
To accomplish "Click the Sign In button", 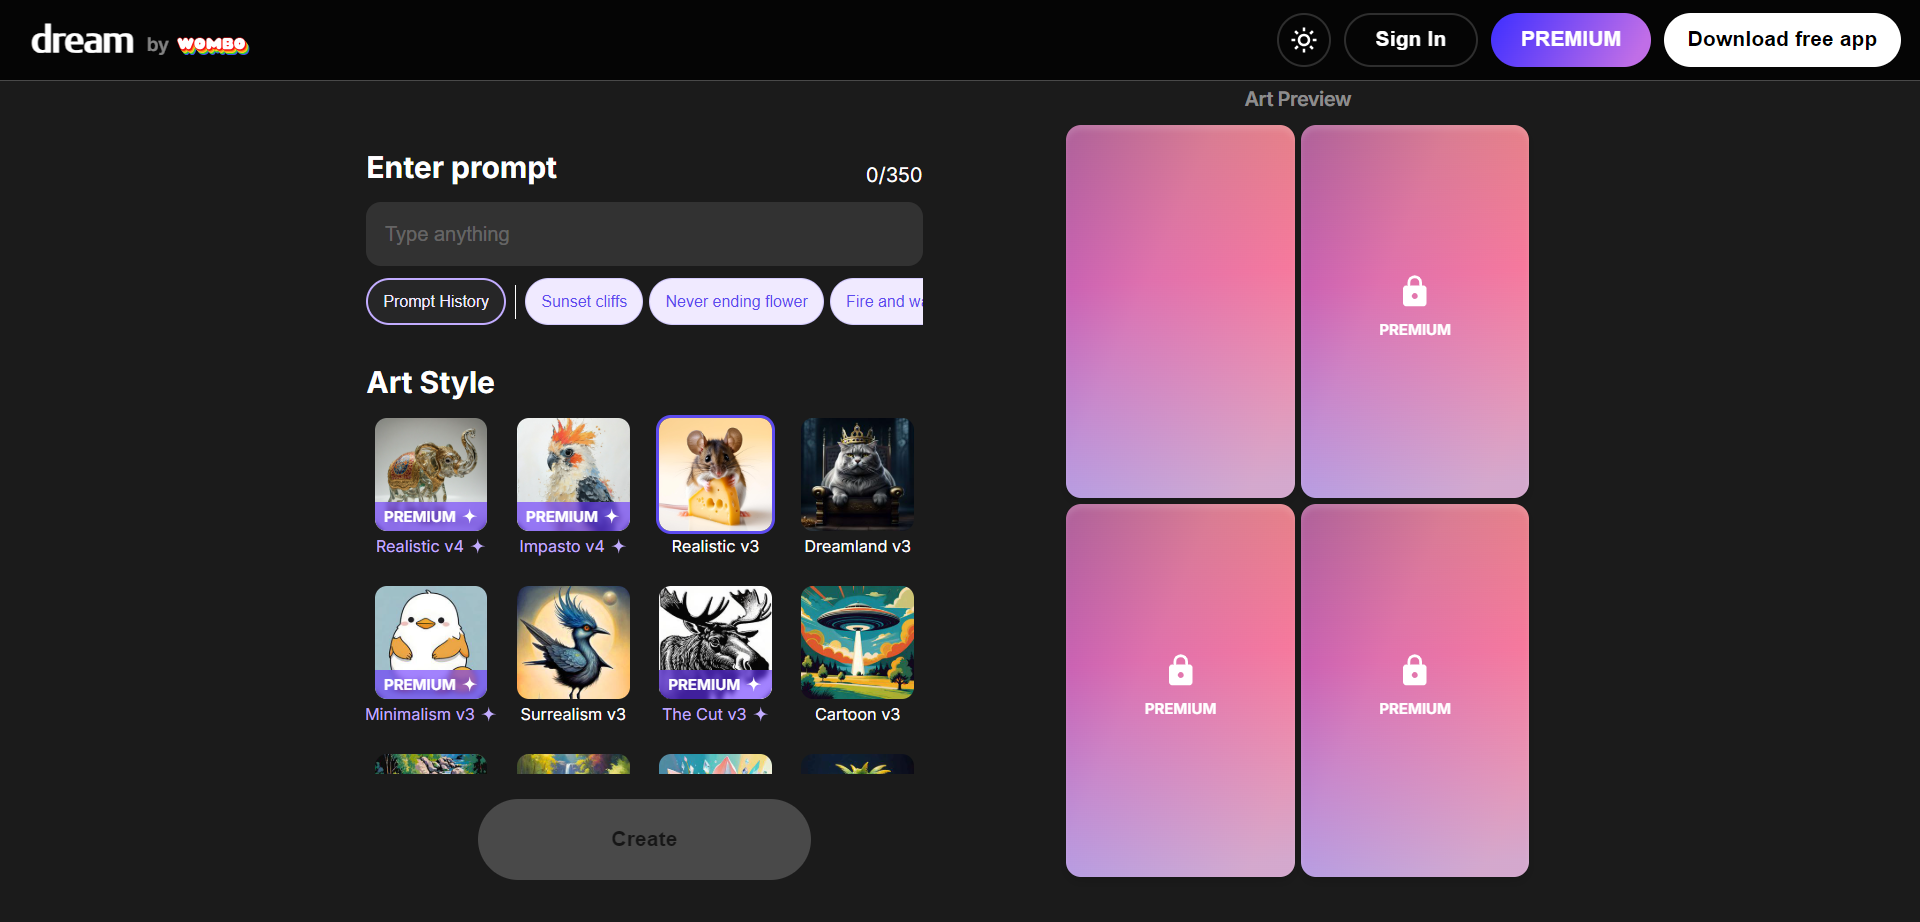I will [x=1410, y=40].
